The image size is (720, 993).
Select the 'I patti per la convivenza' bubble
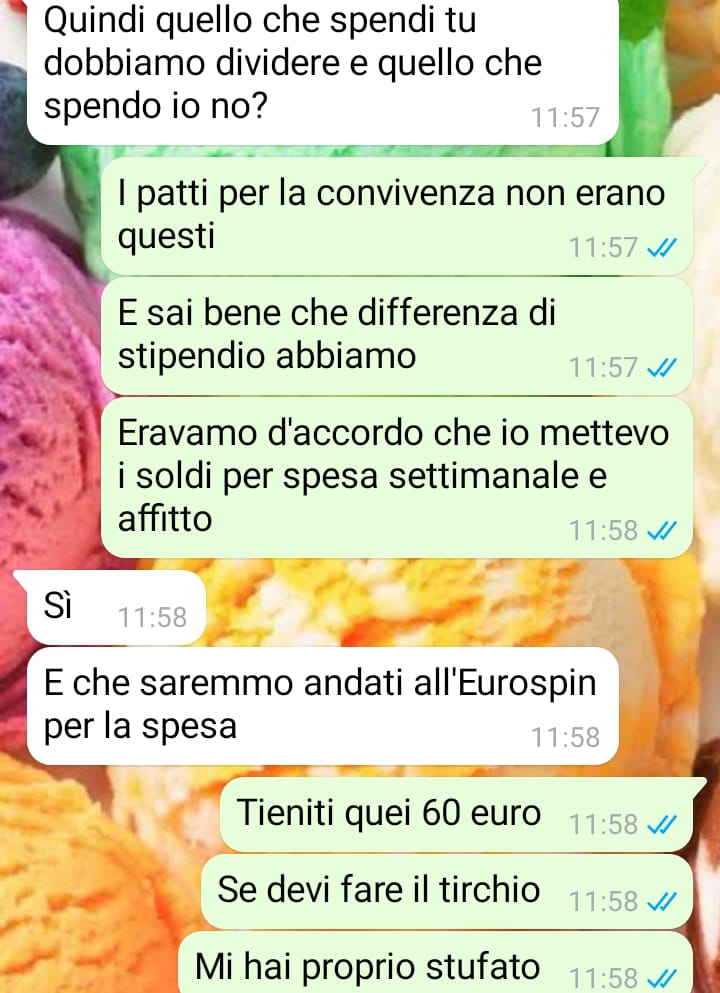396,216
